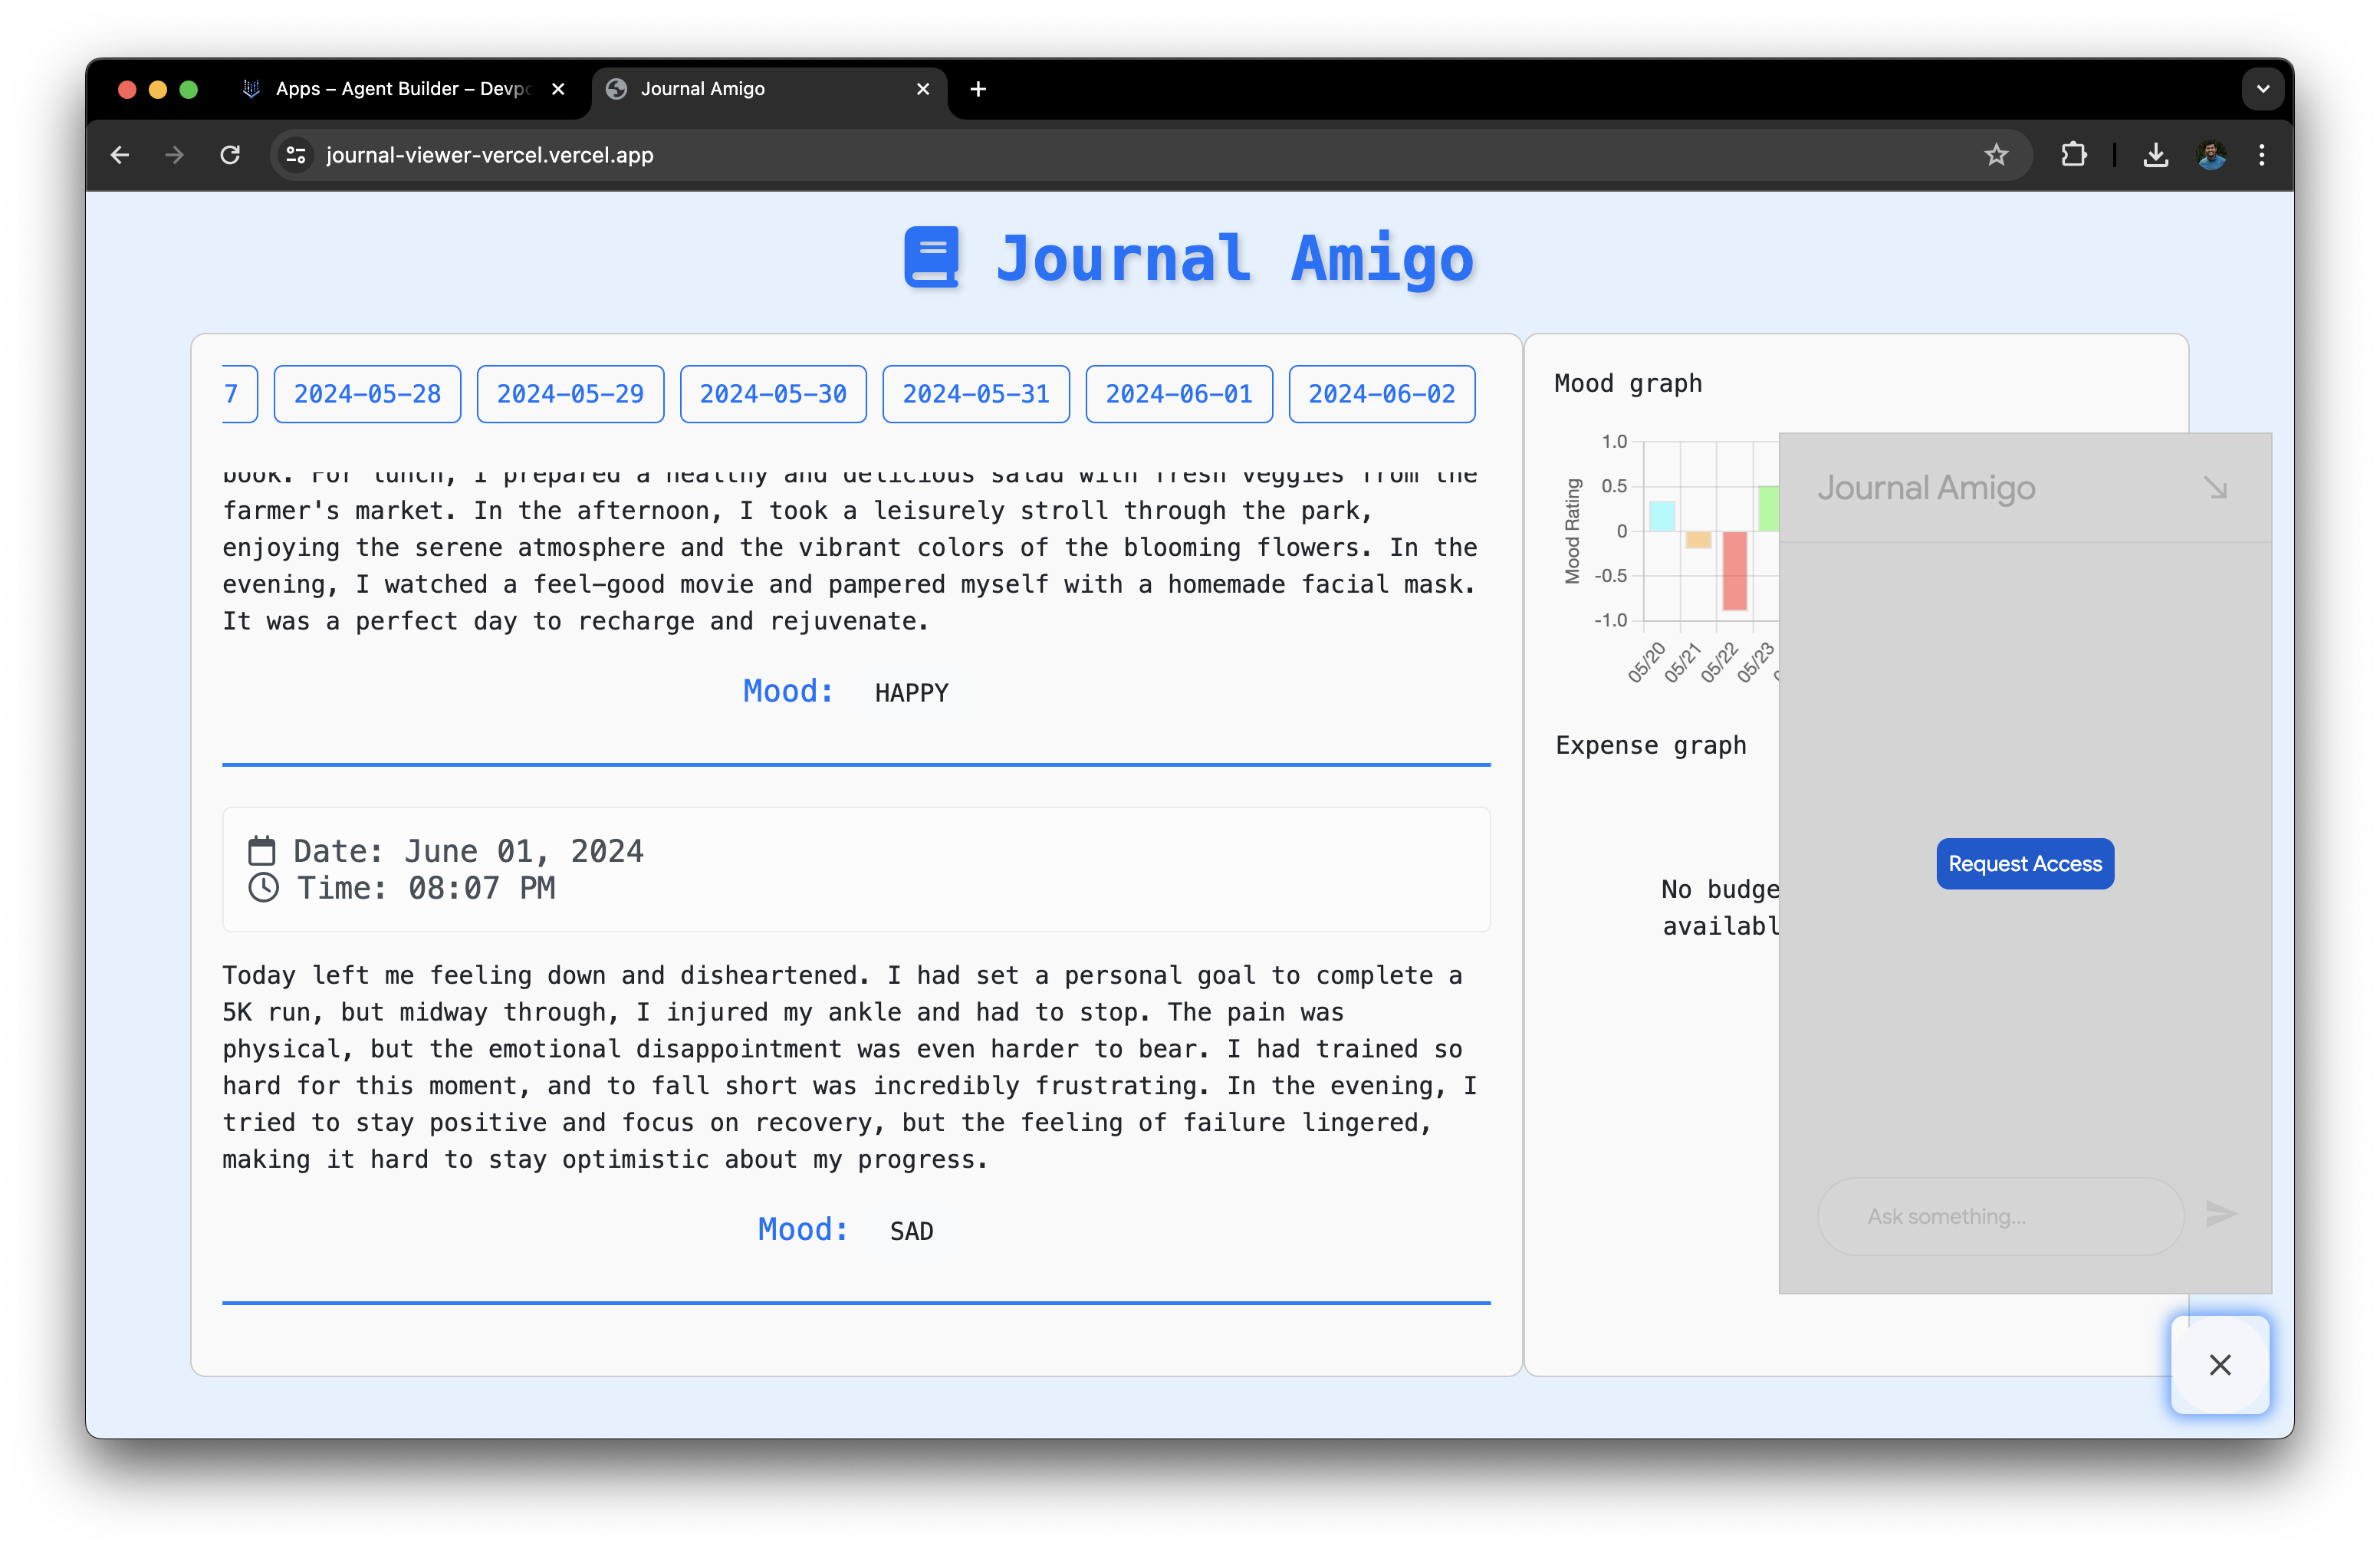Open site info from the address bar icon
This screenshot has height=1552, width=2380.
(x=295, y=155)
